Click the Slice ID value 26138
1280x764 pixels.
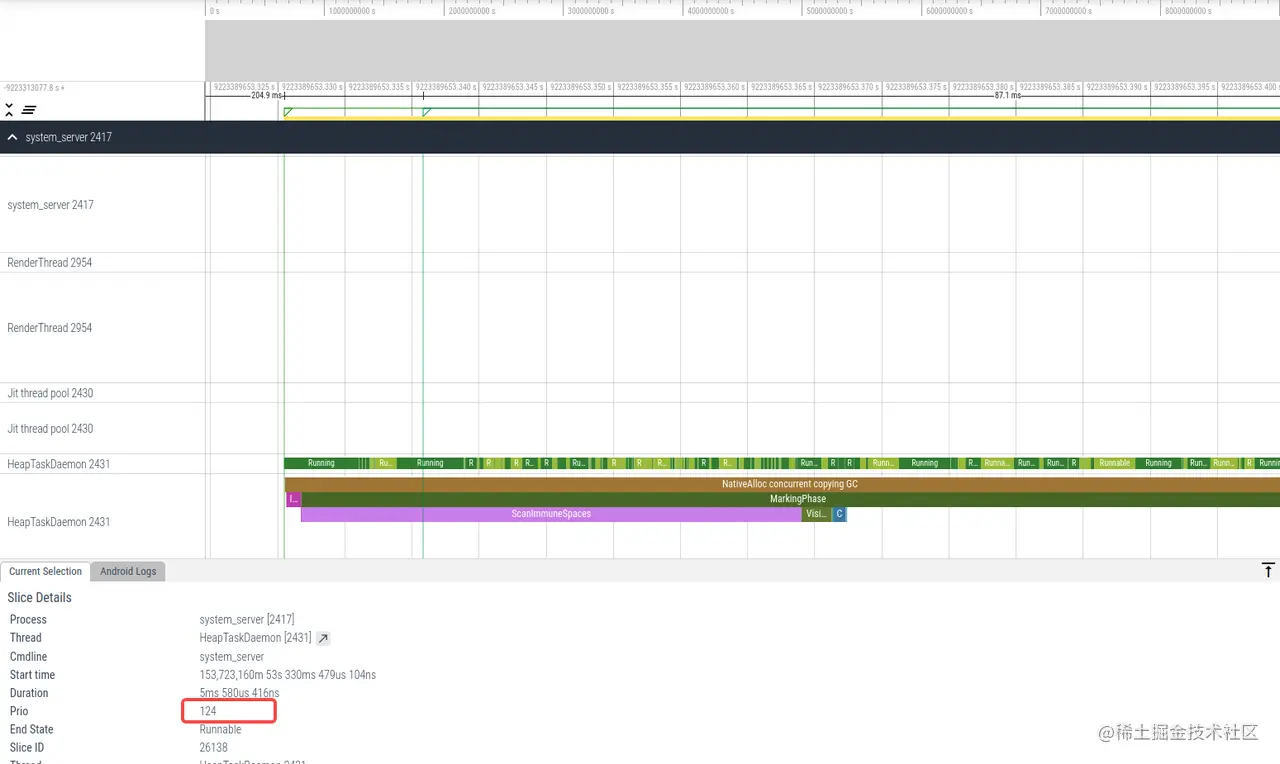[215, 747]
